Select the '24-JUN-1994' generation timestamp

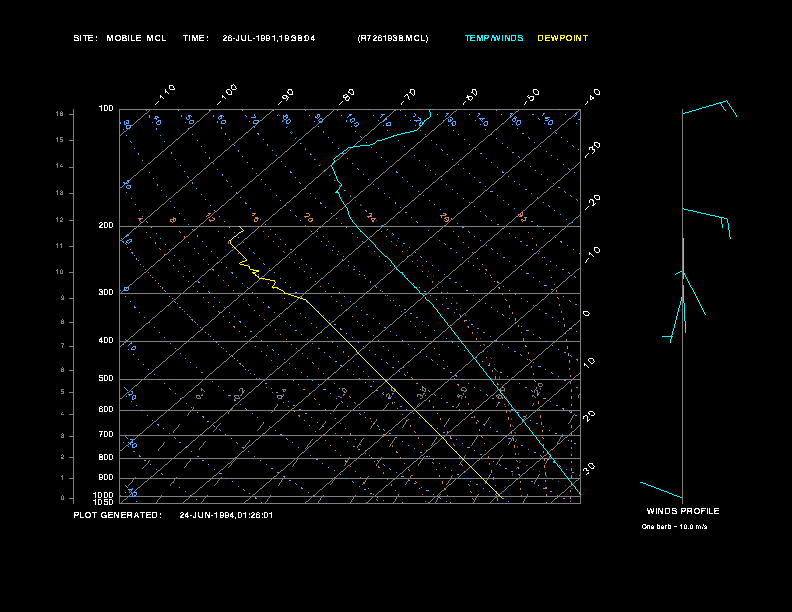[x=226, y=515]
